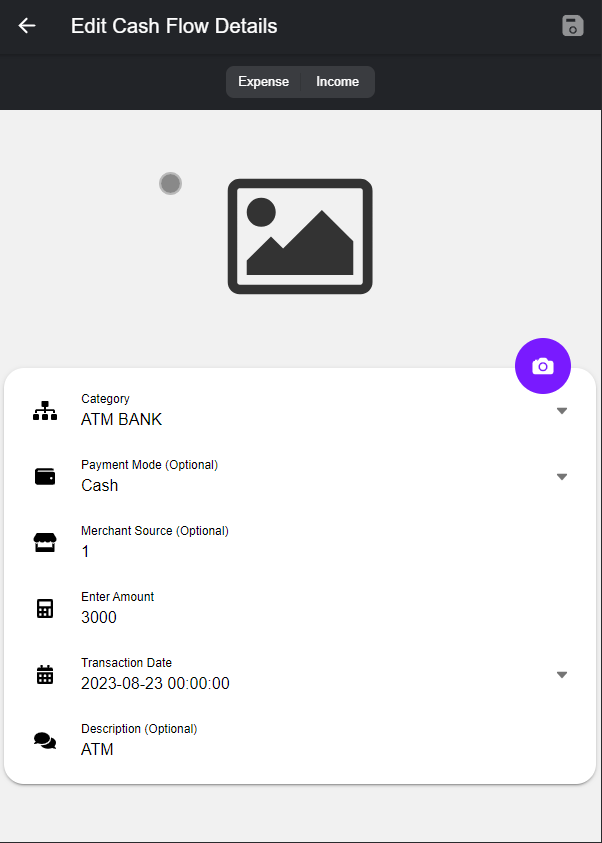Click the description chat bubbles icon
Viewport: 602px width, 843px height.
click(x=45, y=740)
